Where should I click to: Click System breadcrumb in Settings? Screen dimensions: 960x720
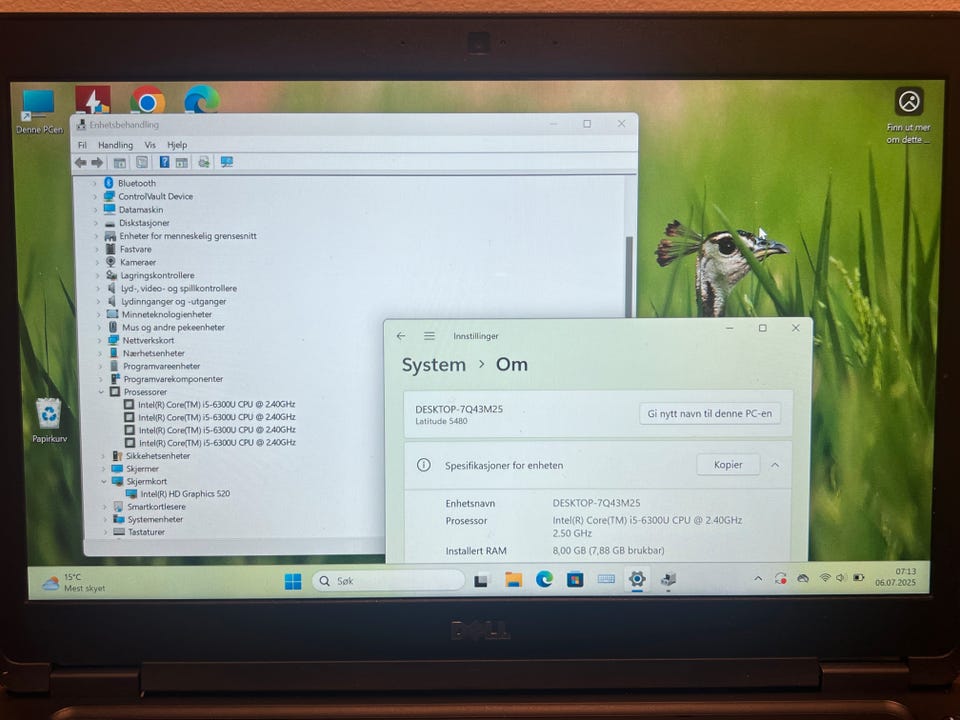point(433,365)
